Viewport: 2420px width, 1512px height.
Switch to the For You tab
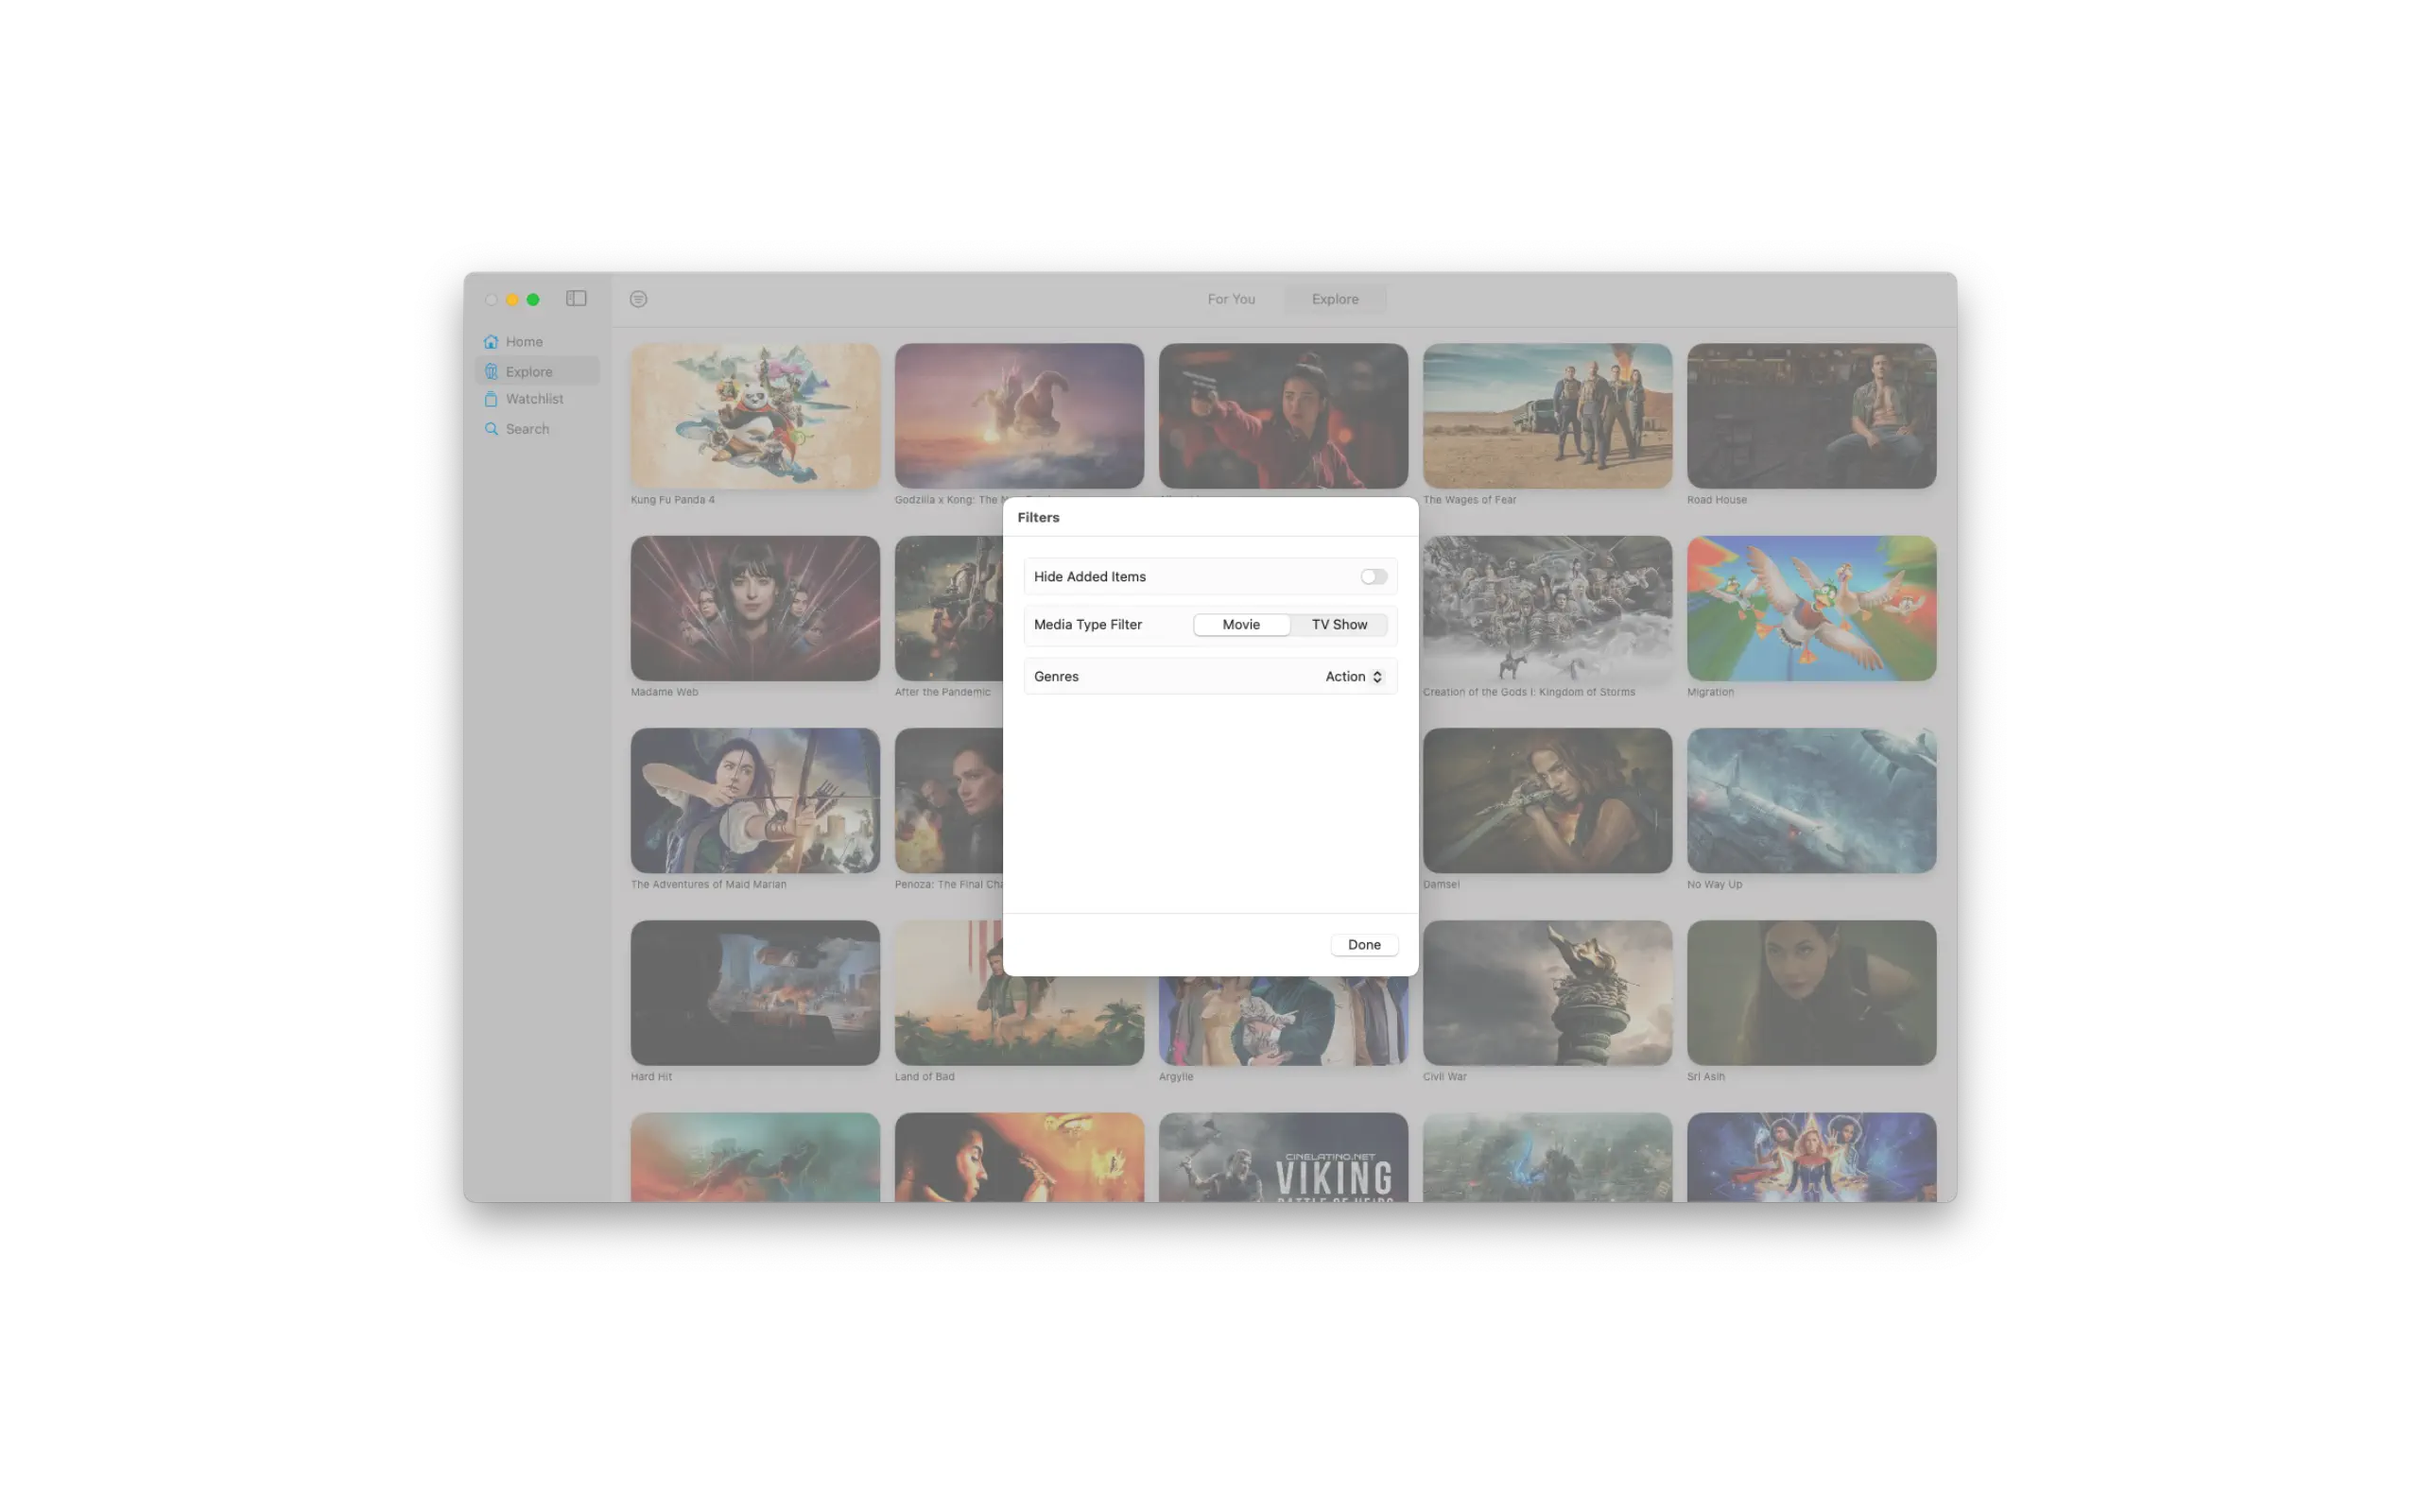[1231, 299]
